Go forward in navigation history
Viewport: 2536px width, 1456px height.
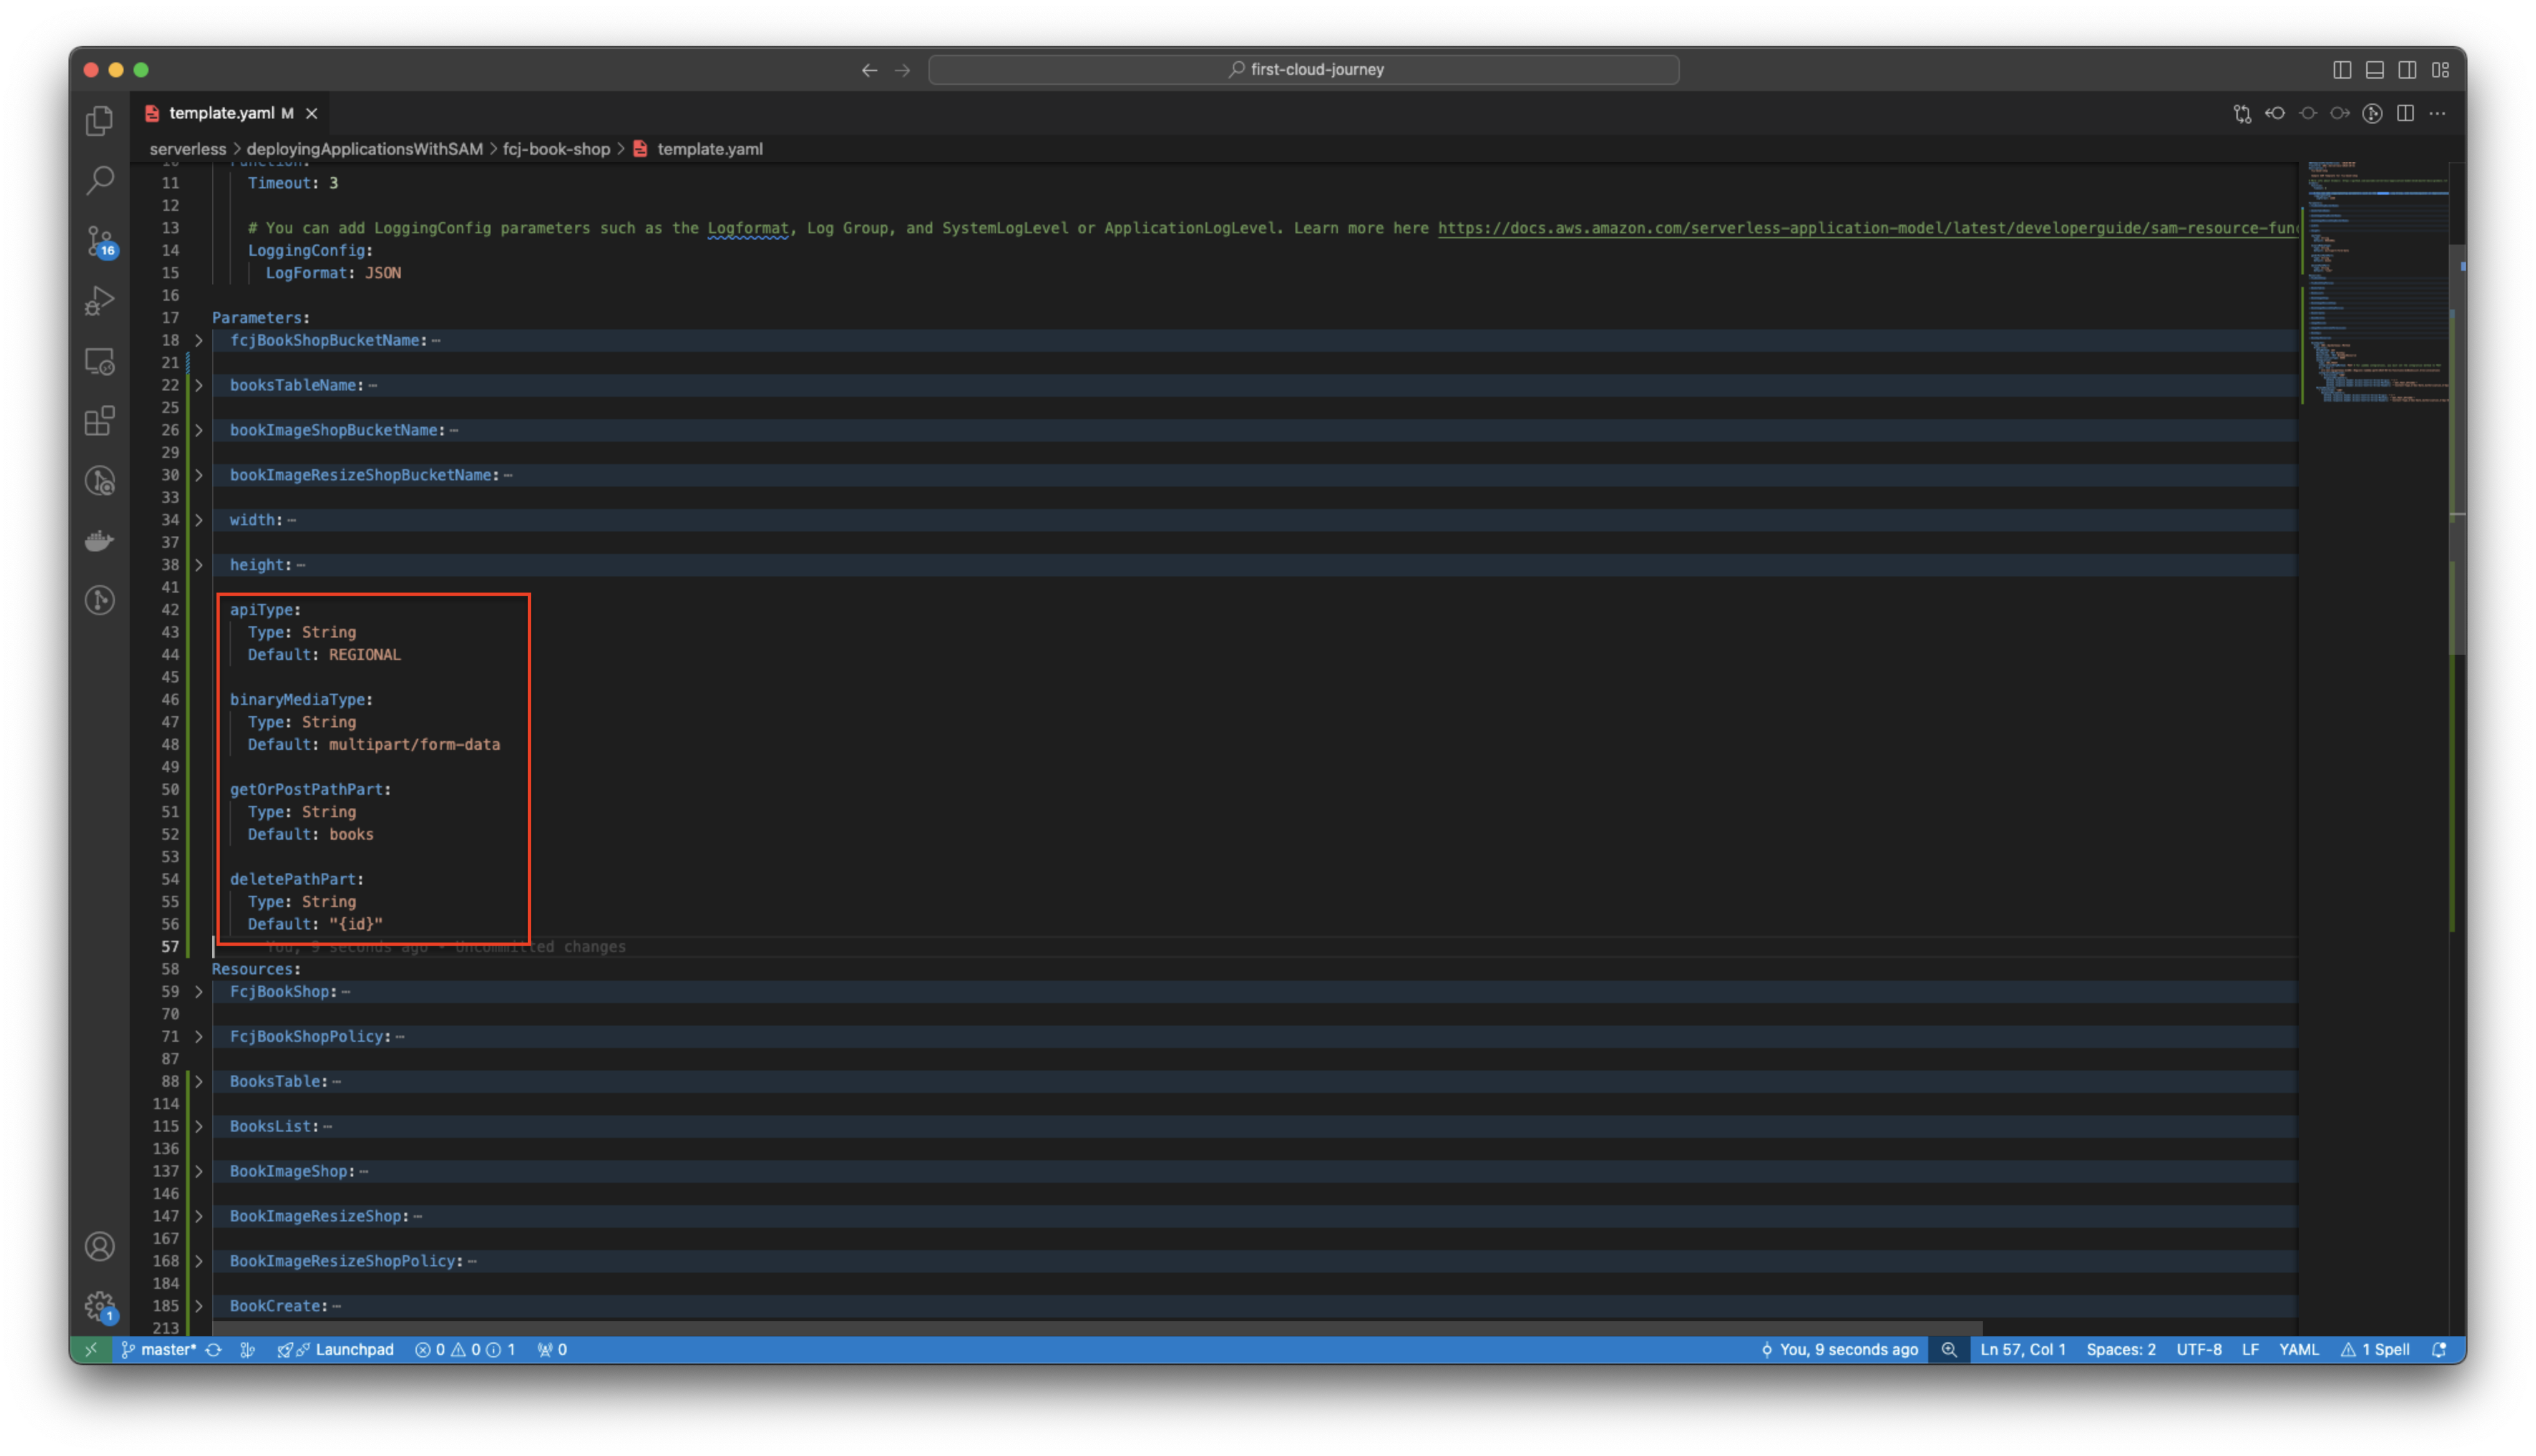tap(902, 70)
